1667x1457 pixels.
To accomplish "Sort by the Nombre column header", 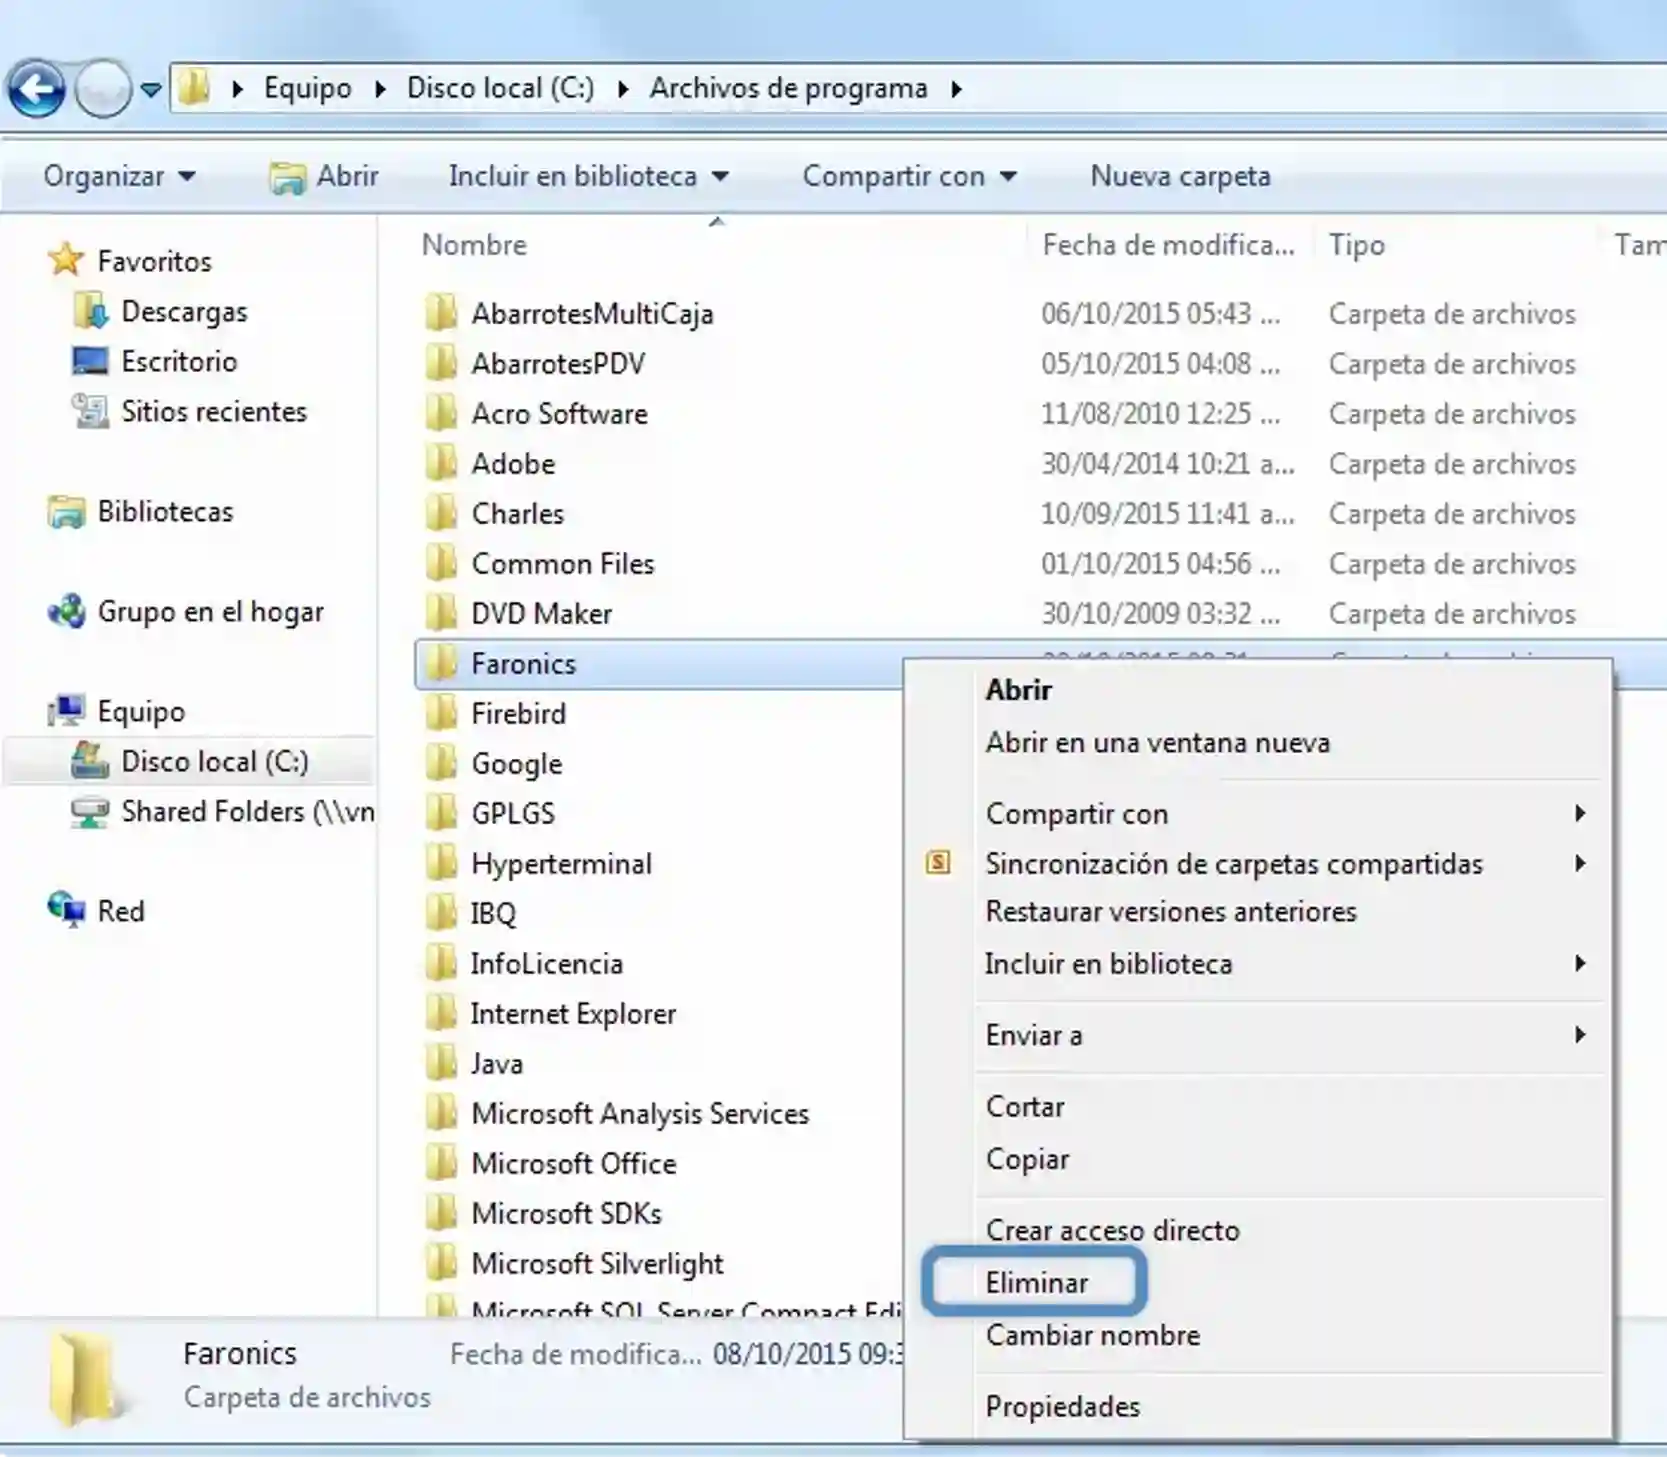I will tap(474, 245).
